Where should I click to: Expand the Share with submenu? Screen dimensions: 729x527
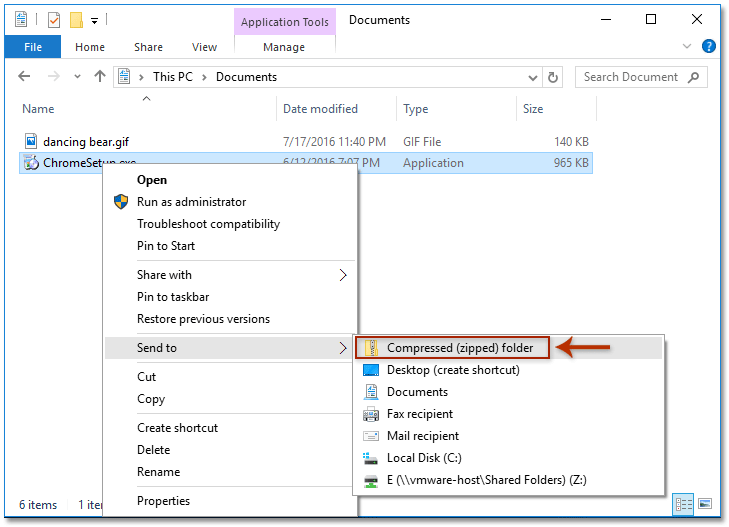[343, 275]
